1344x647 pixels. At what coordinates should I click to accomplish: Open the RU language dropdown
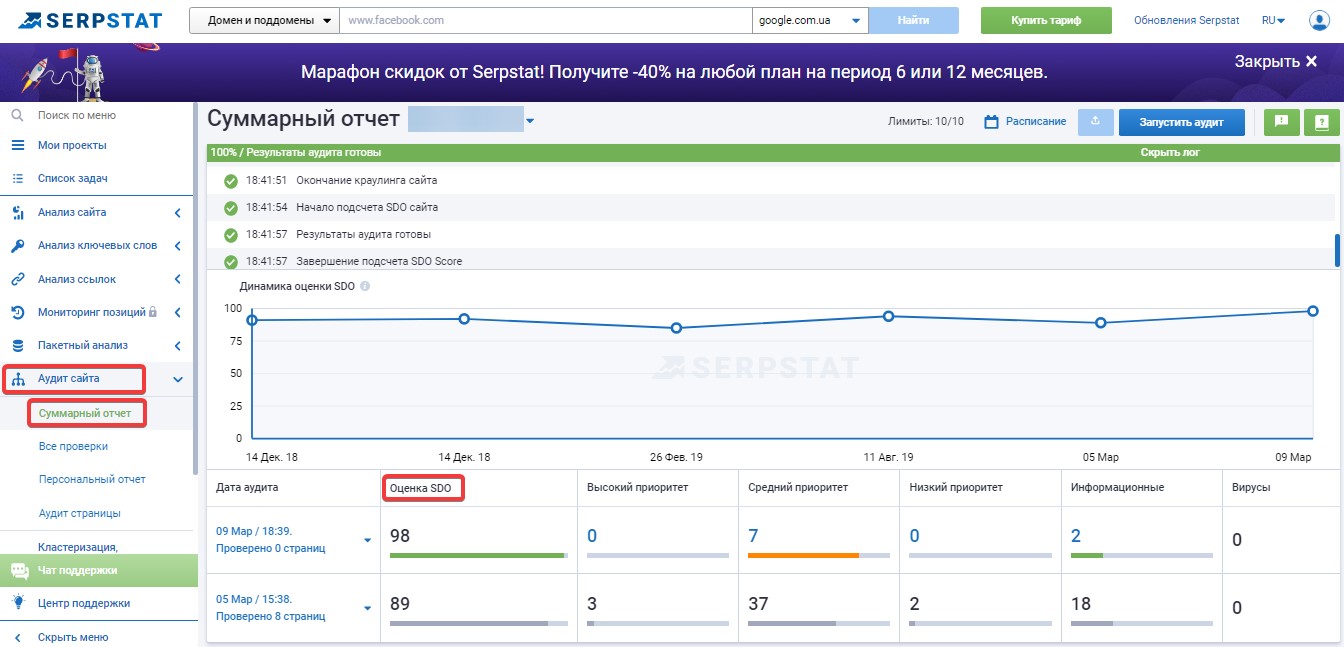pyautogui.click(x=1273, y=20)
